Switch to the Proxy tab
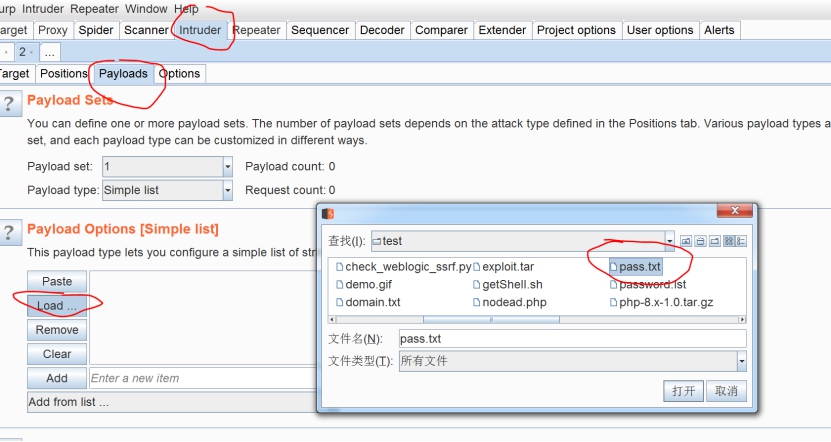Screen dimensions: 831x442 (x=52, y=30)
